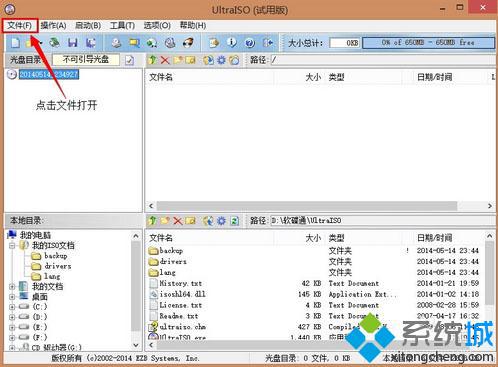Screen dimensions: 498x367
Task: Select lang folder in local tree
Action: tap(52, 276)
